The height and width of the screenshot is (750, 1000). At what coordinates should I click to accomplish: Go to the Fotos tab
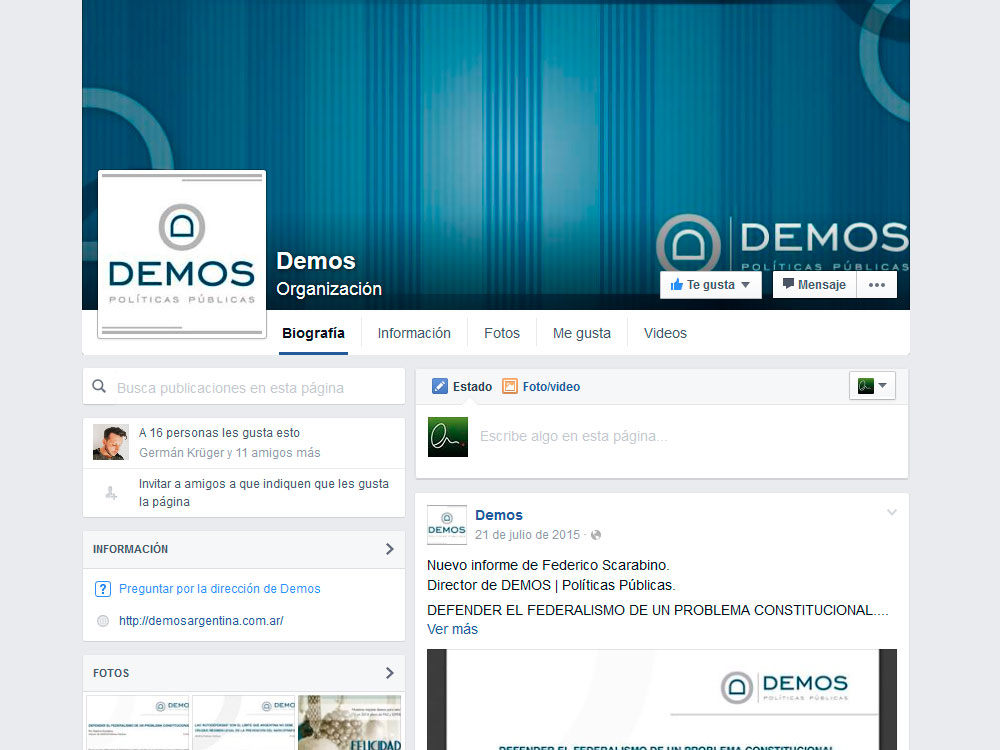[x=502, y=333]
